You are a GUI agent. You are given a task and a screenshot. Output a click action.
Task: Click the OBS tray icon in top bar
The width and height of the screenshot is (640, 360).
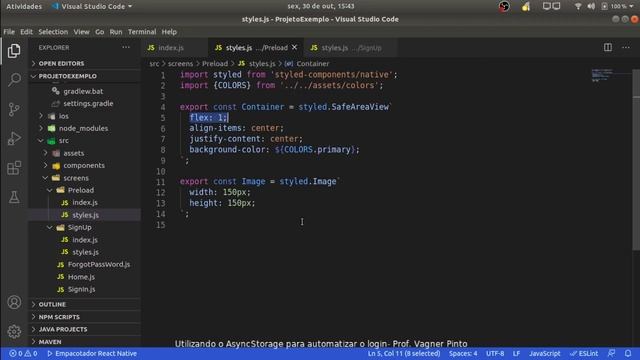click(504, 6)
